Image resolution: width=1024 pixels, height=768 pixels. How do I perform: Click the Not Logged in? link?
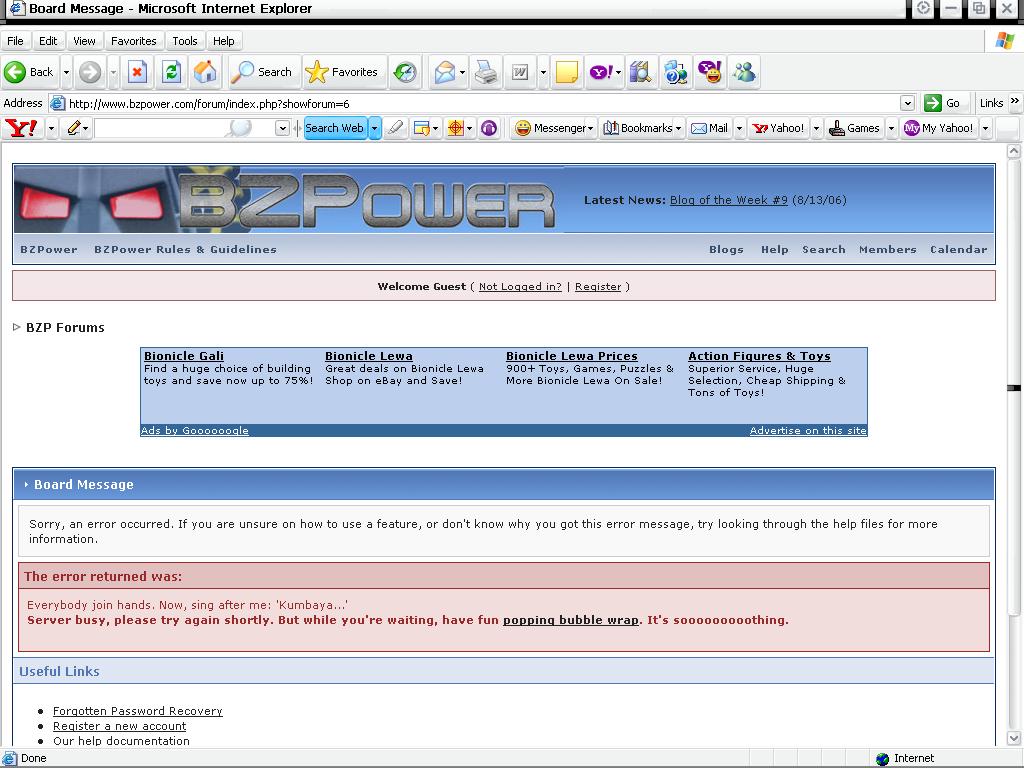click(520, 287)
